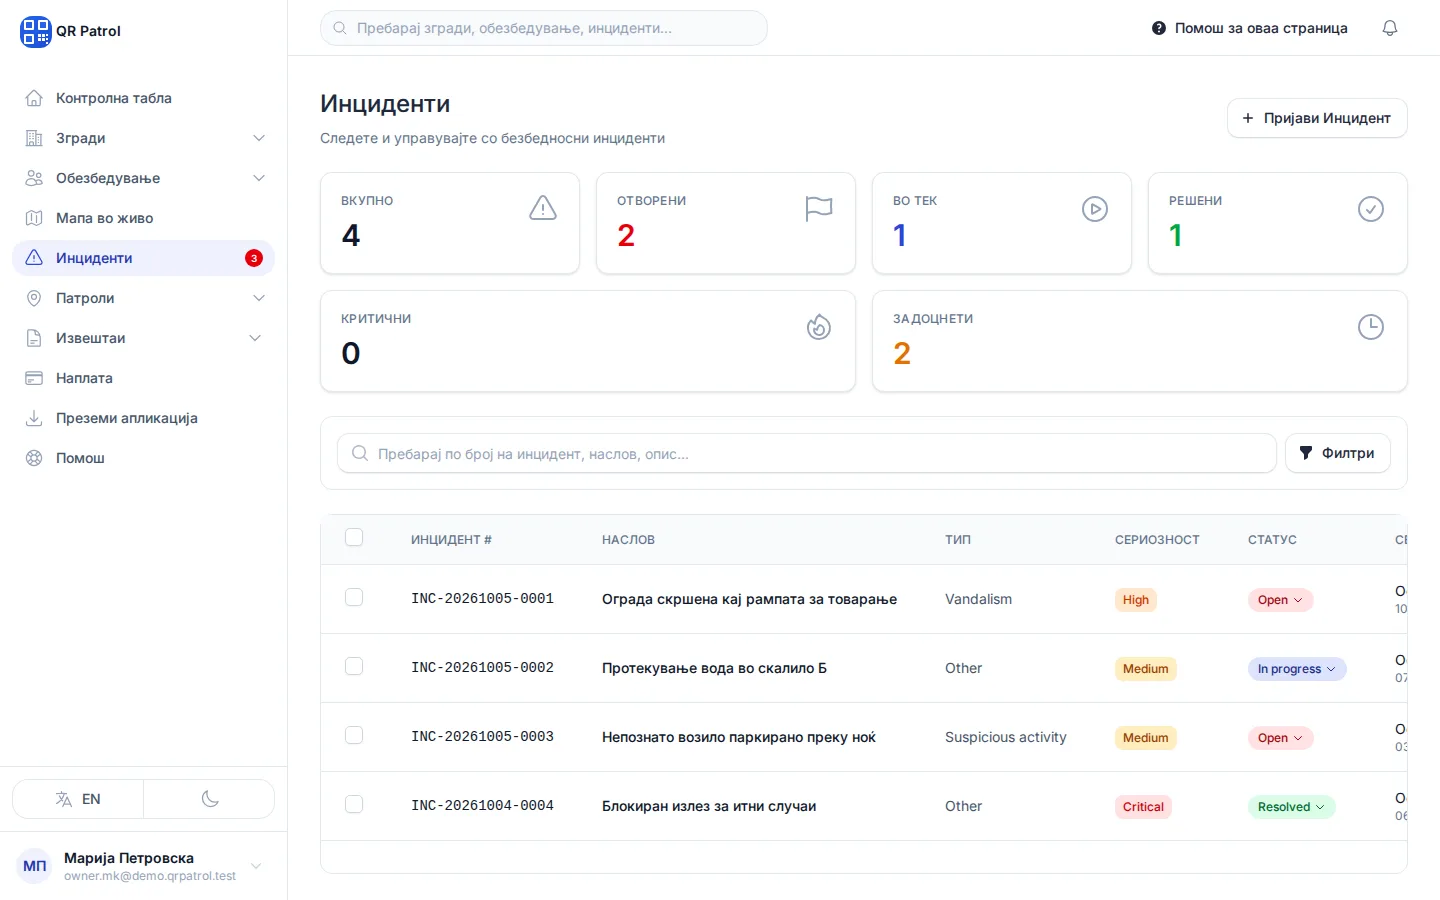Screen dimensions: 1440x900
Task: Click the Пријави Инцидент button
Action: [x=1317, y=118]
